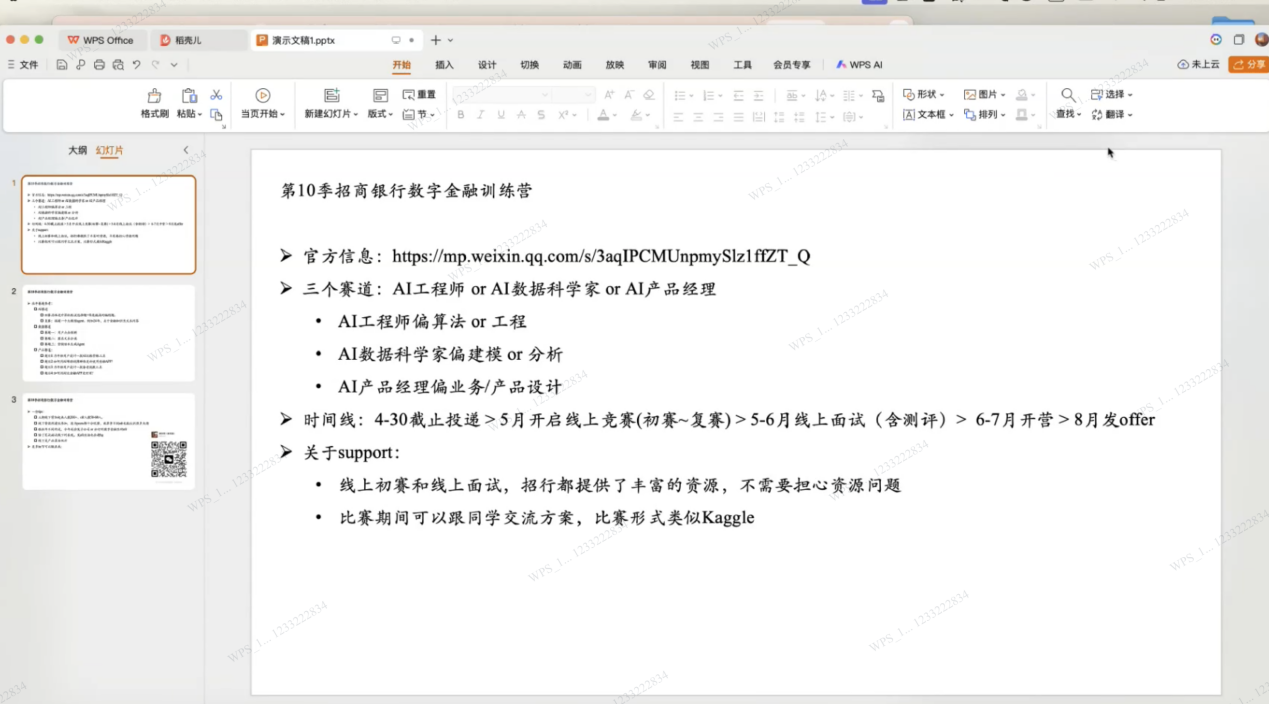The height and width of the screenshot is (704, 1269).
Task: Click the 查找 magnifier search icon
Action: [x=1068, y=95]
